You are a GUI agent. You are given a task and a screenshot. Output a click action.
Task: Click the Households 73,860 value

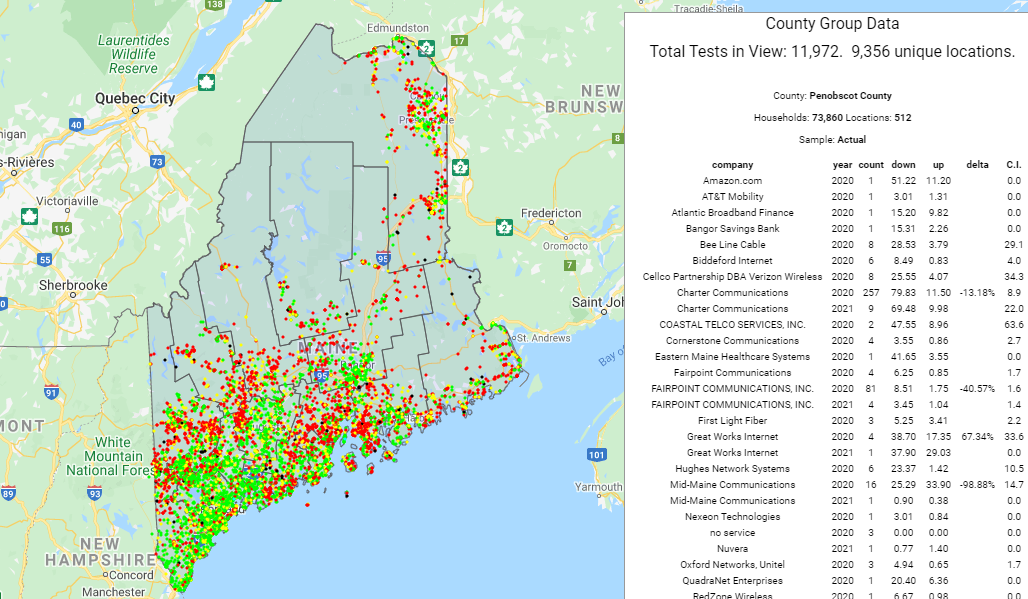pyautogui.click(x=827, y=118)
